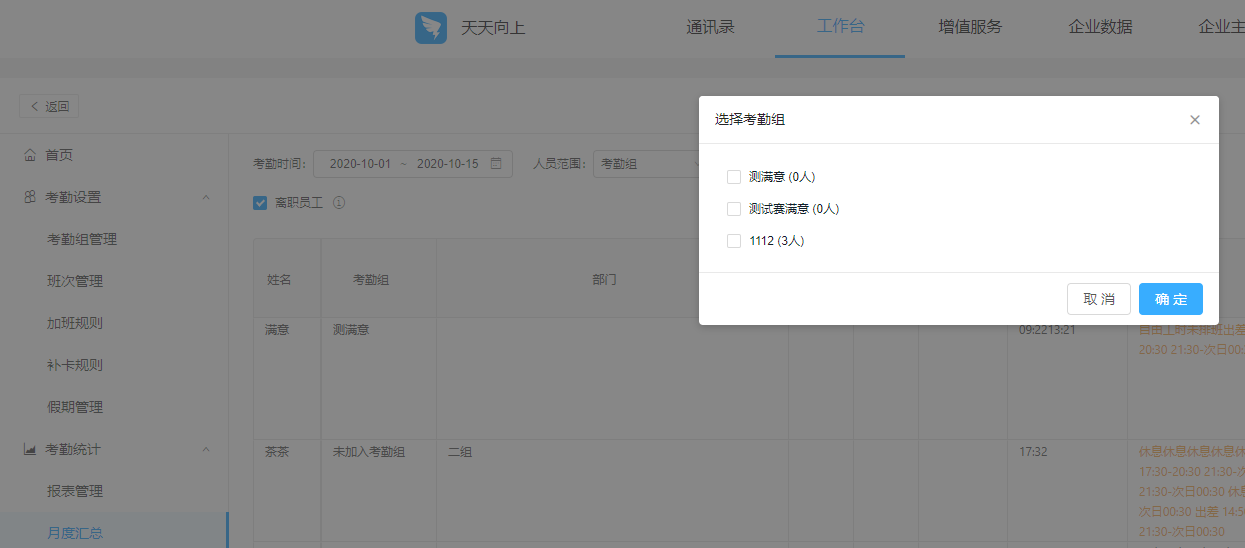Switch to the 通讯录 tab

coord(710,27)
